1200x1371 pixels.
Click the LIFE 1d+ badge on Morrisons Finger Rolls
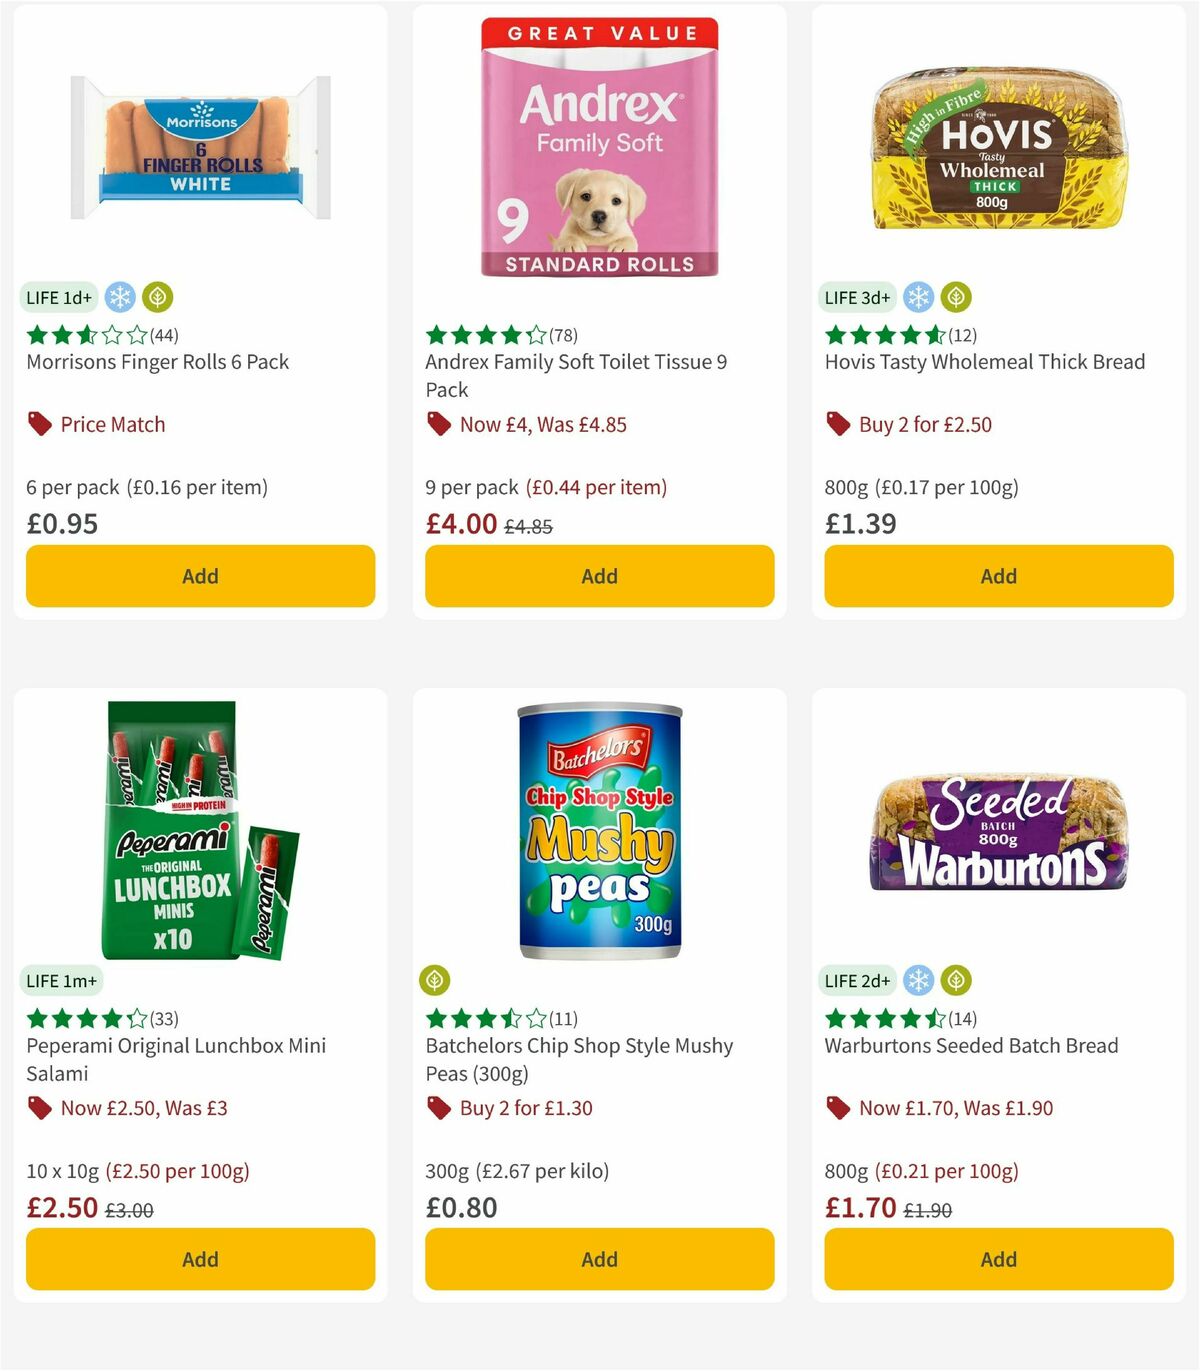[x=57, y=297]
